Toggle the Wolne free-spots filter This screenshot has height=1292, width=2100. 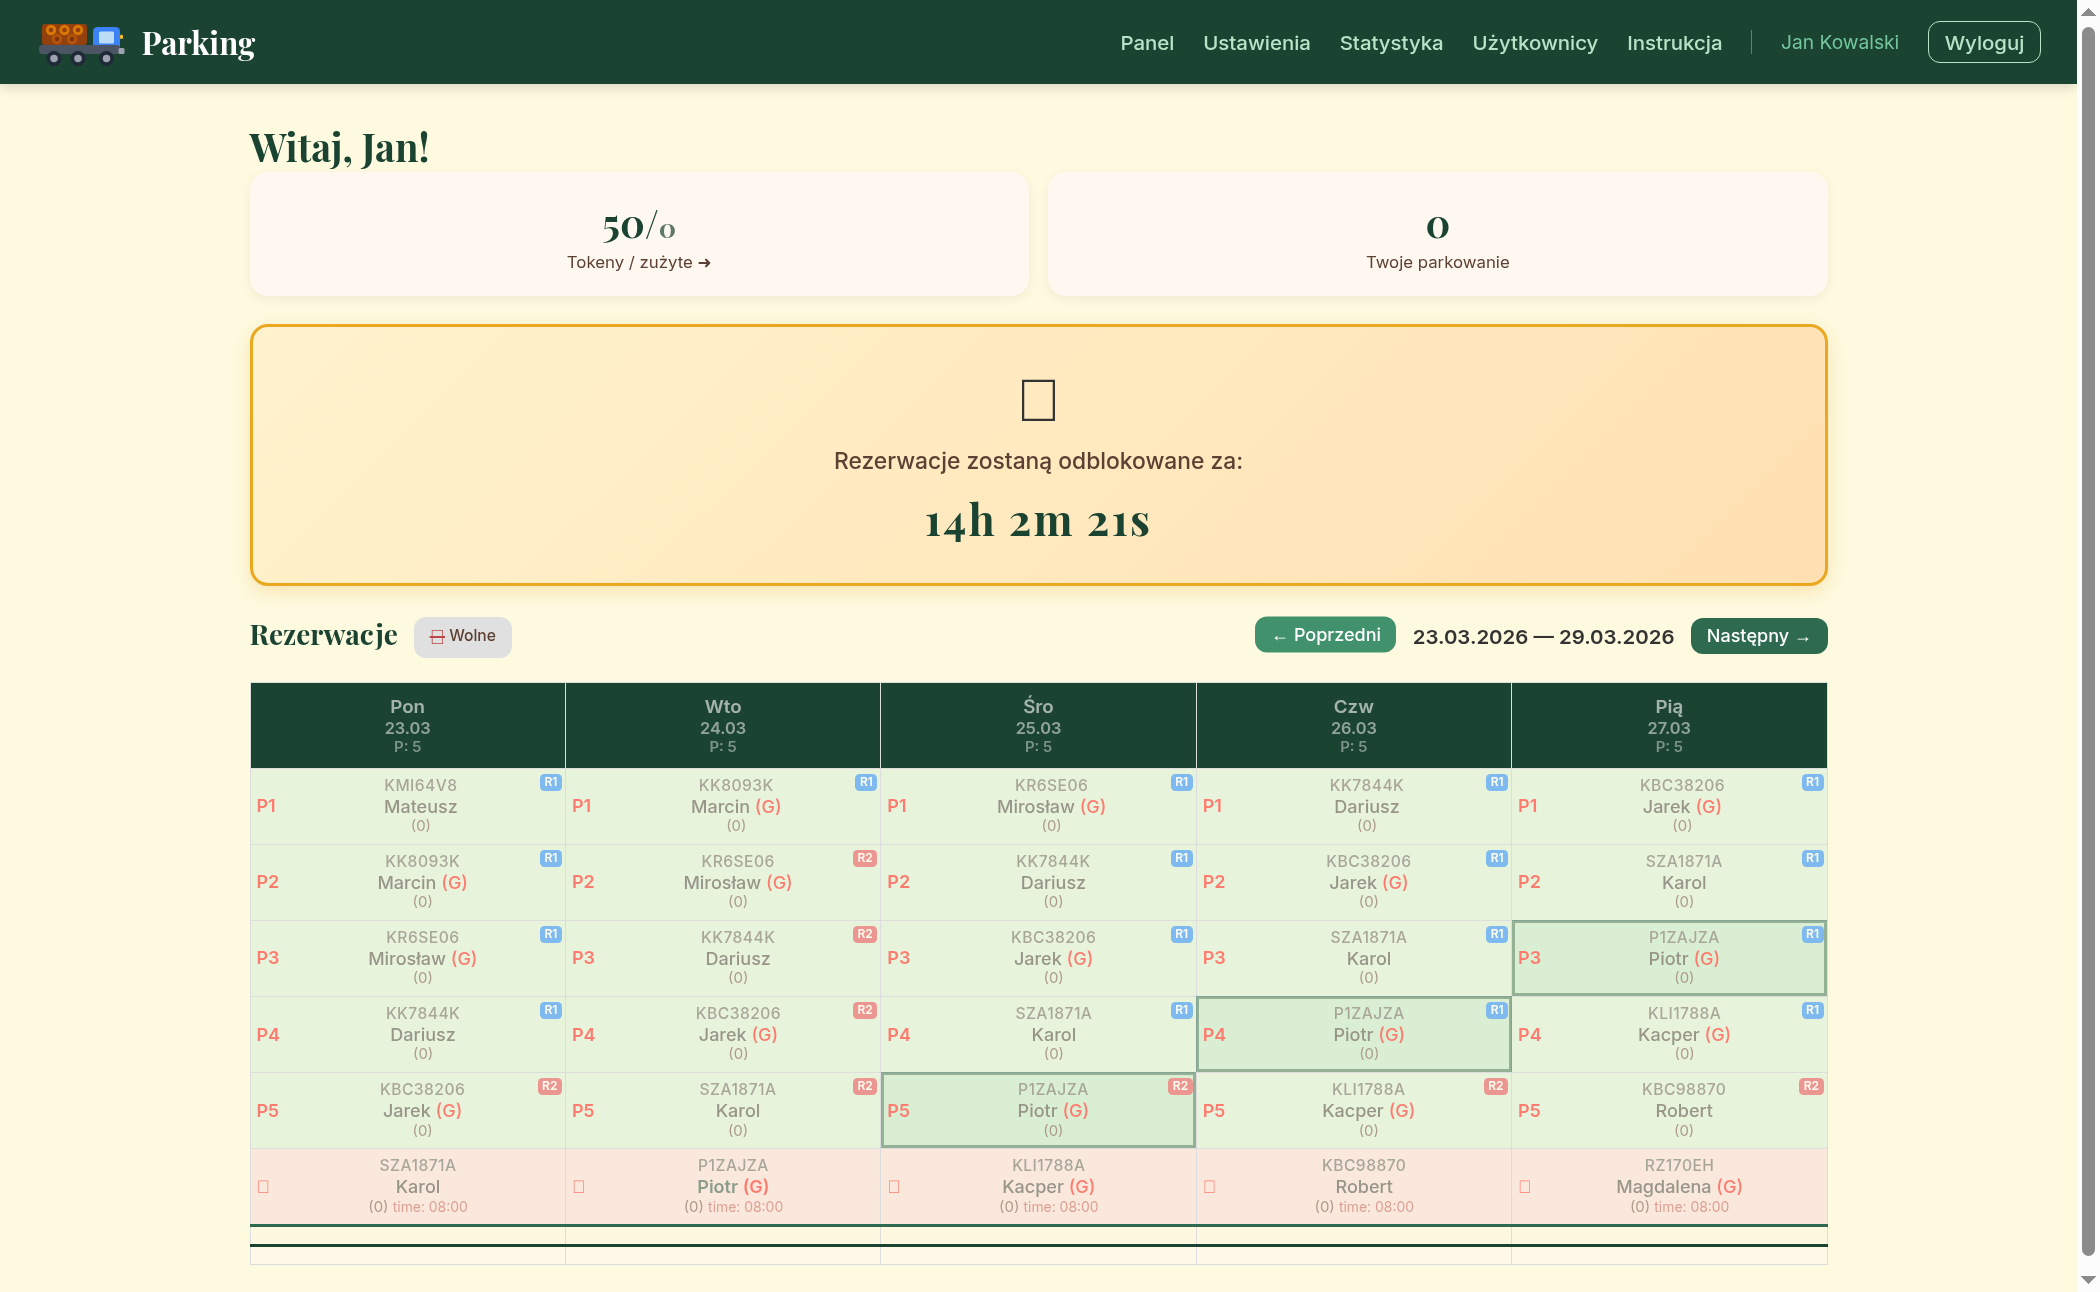pos(463,636)
